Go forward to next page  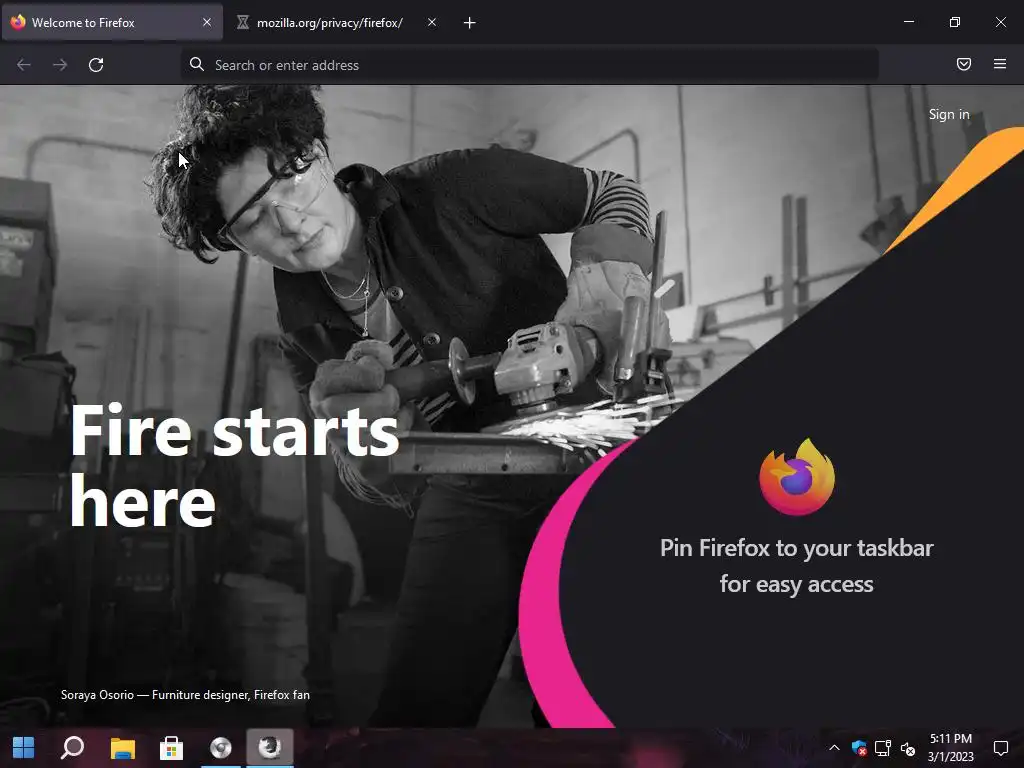[x=60, y=65]
